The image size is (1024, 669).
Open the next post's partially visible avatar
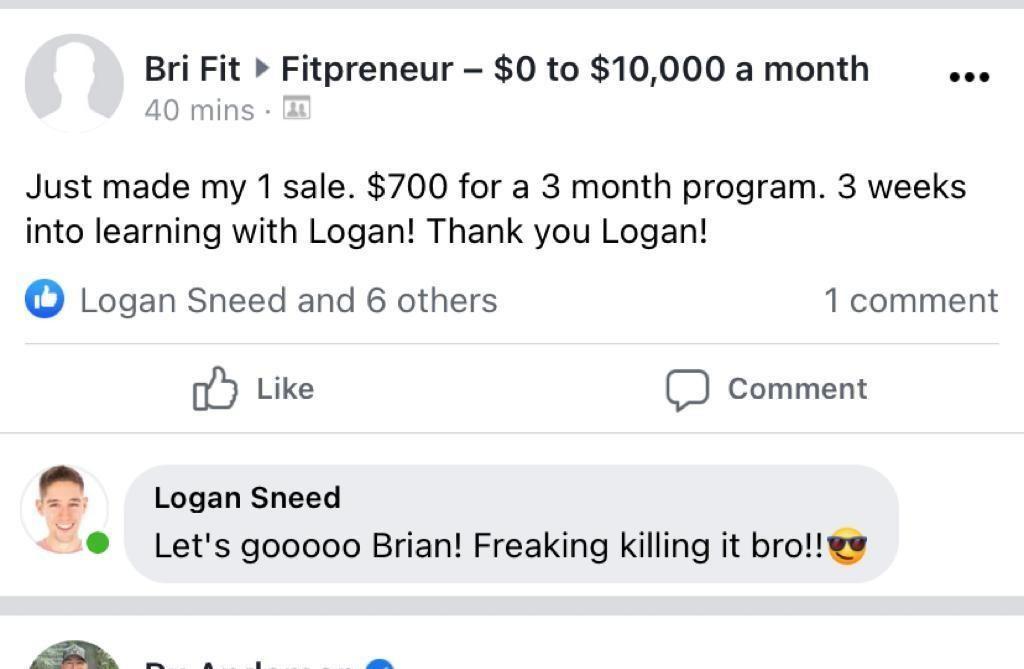[73, 656]
